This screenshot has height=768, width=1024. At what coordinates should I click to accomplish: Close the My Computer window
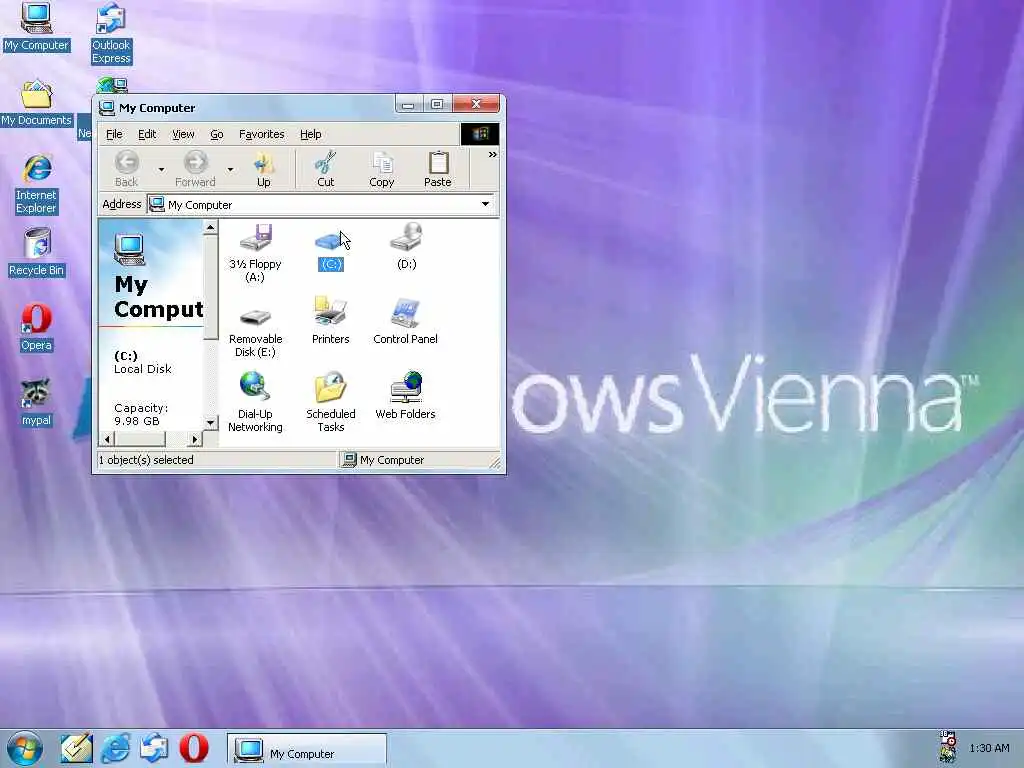point(476,104)
